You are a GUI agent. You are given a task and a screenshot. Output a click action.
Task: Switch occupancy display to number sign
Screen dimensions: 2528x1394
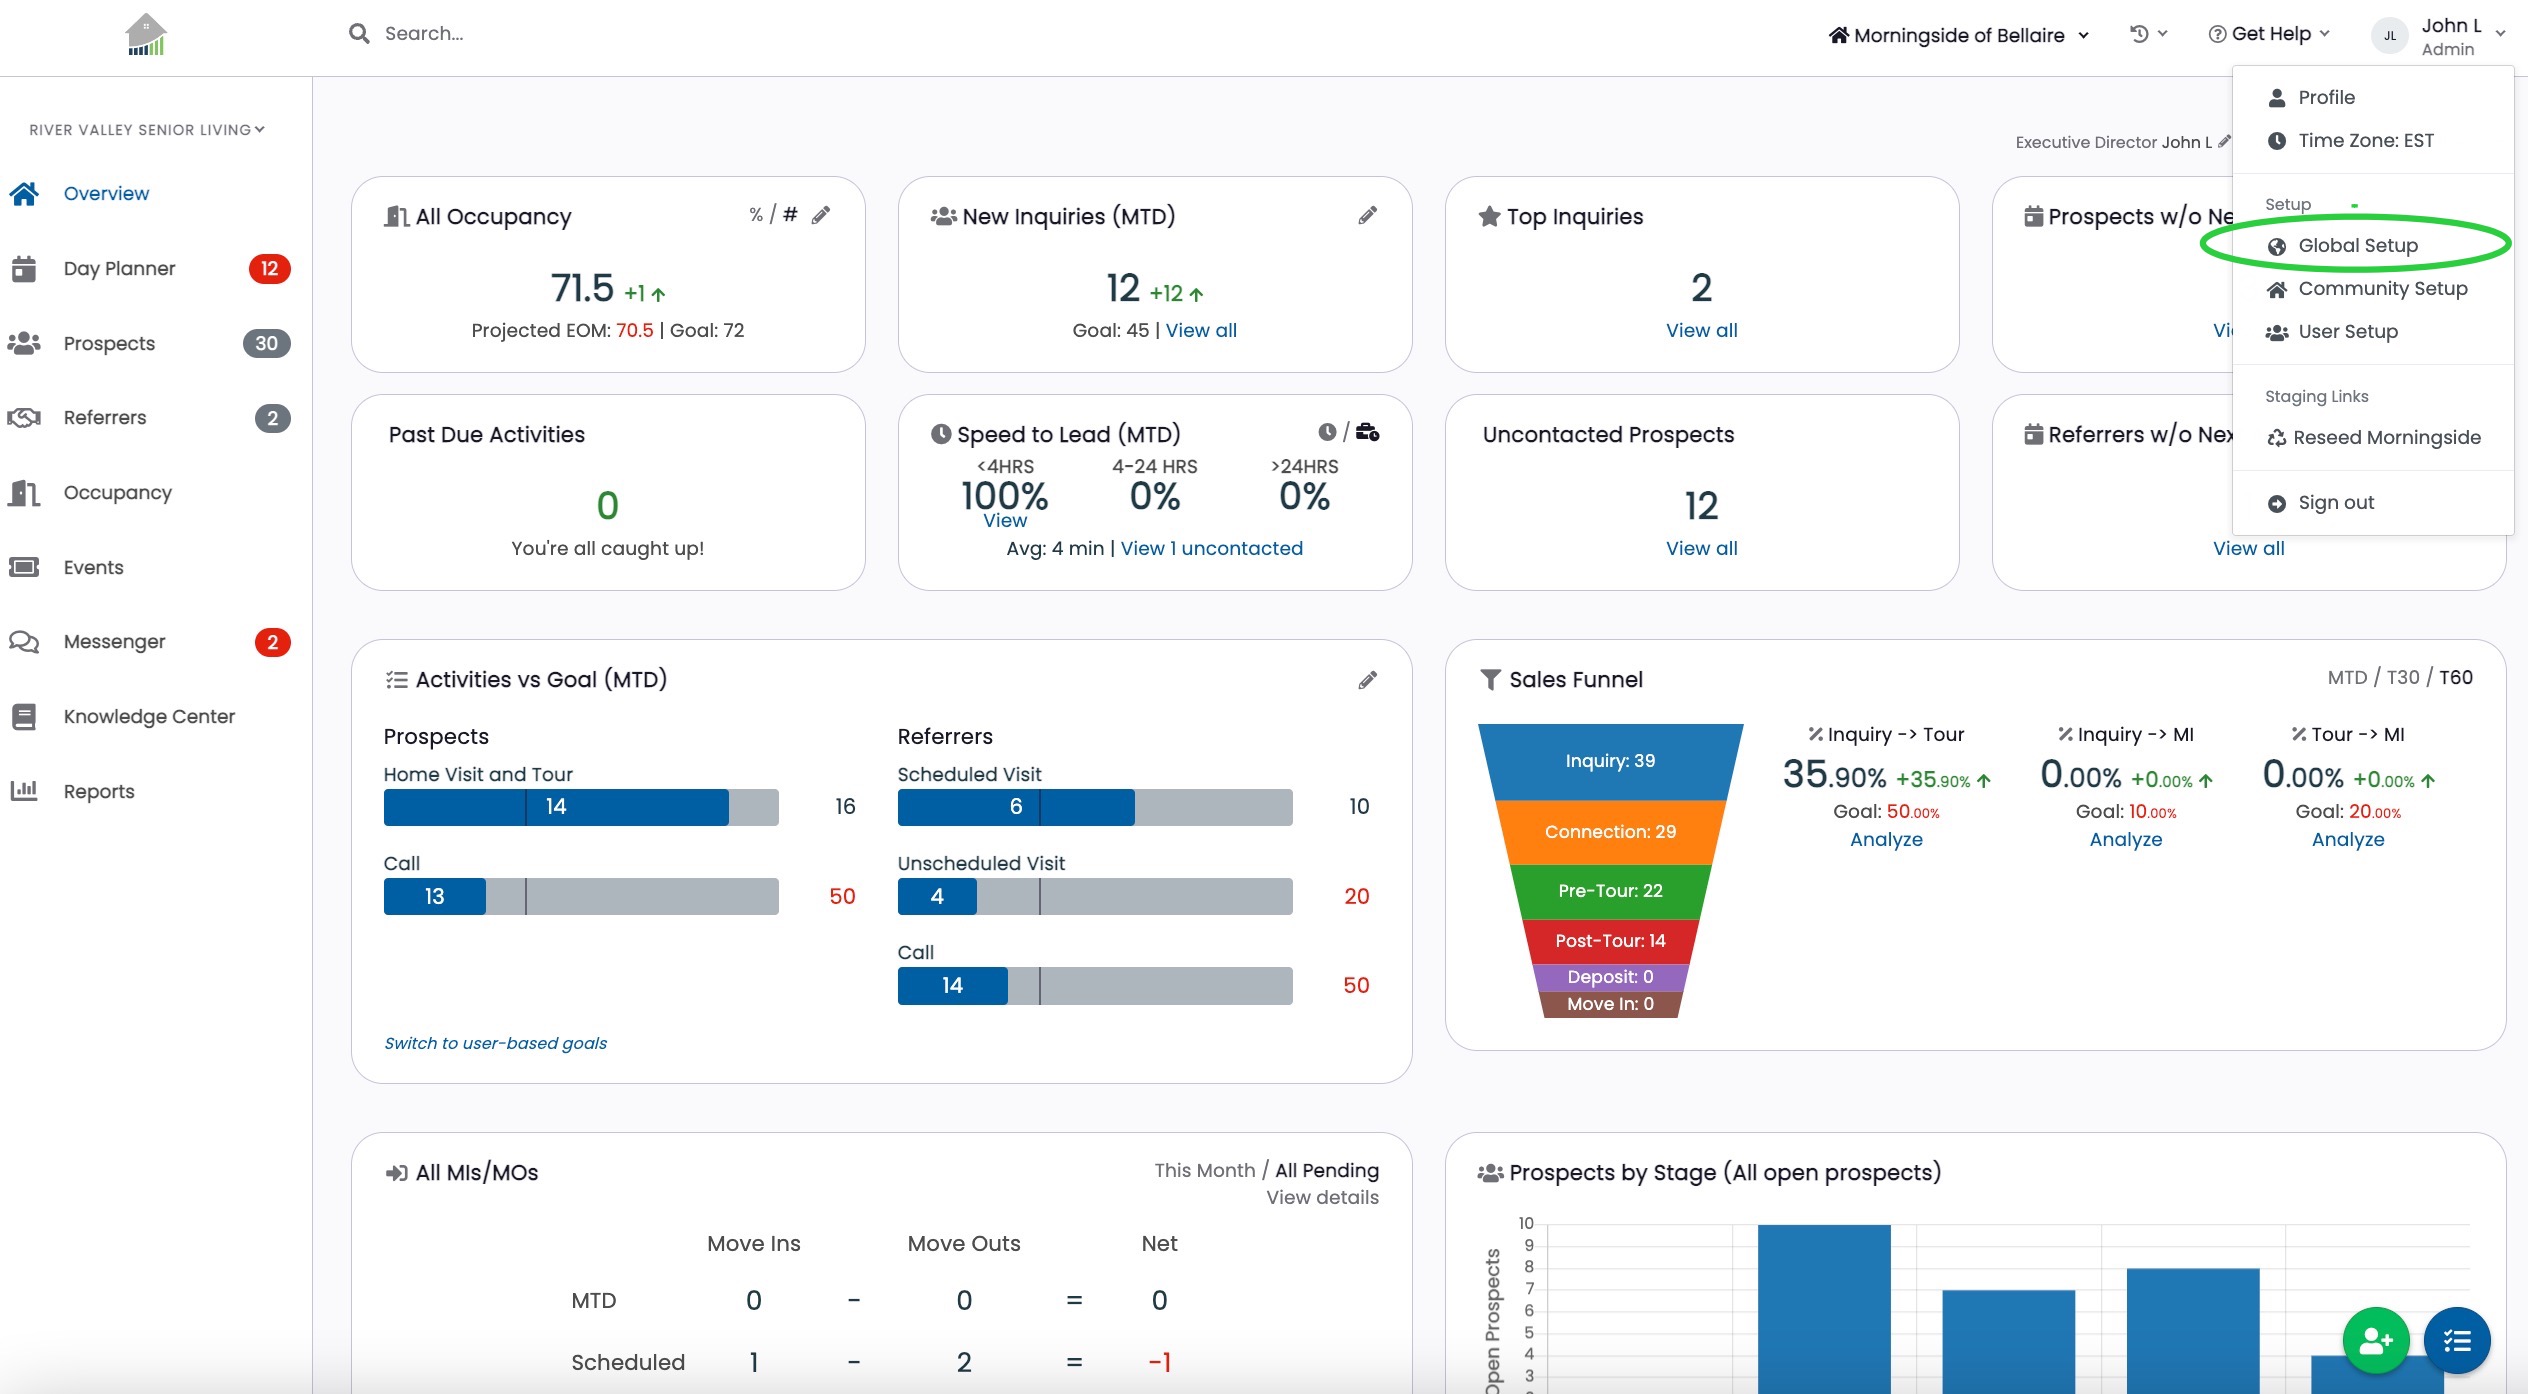[790, 214]
